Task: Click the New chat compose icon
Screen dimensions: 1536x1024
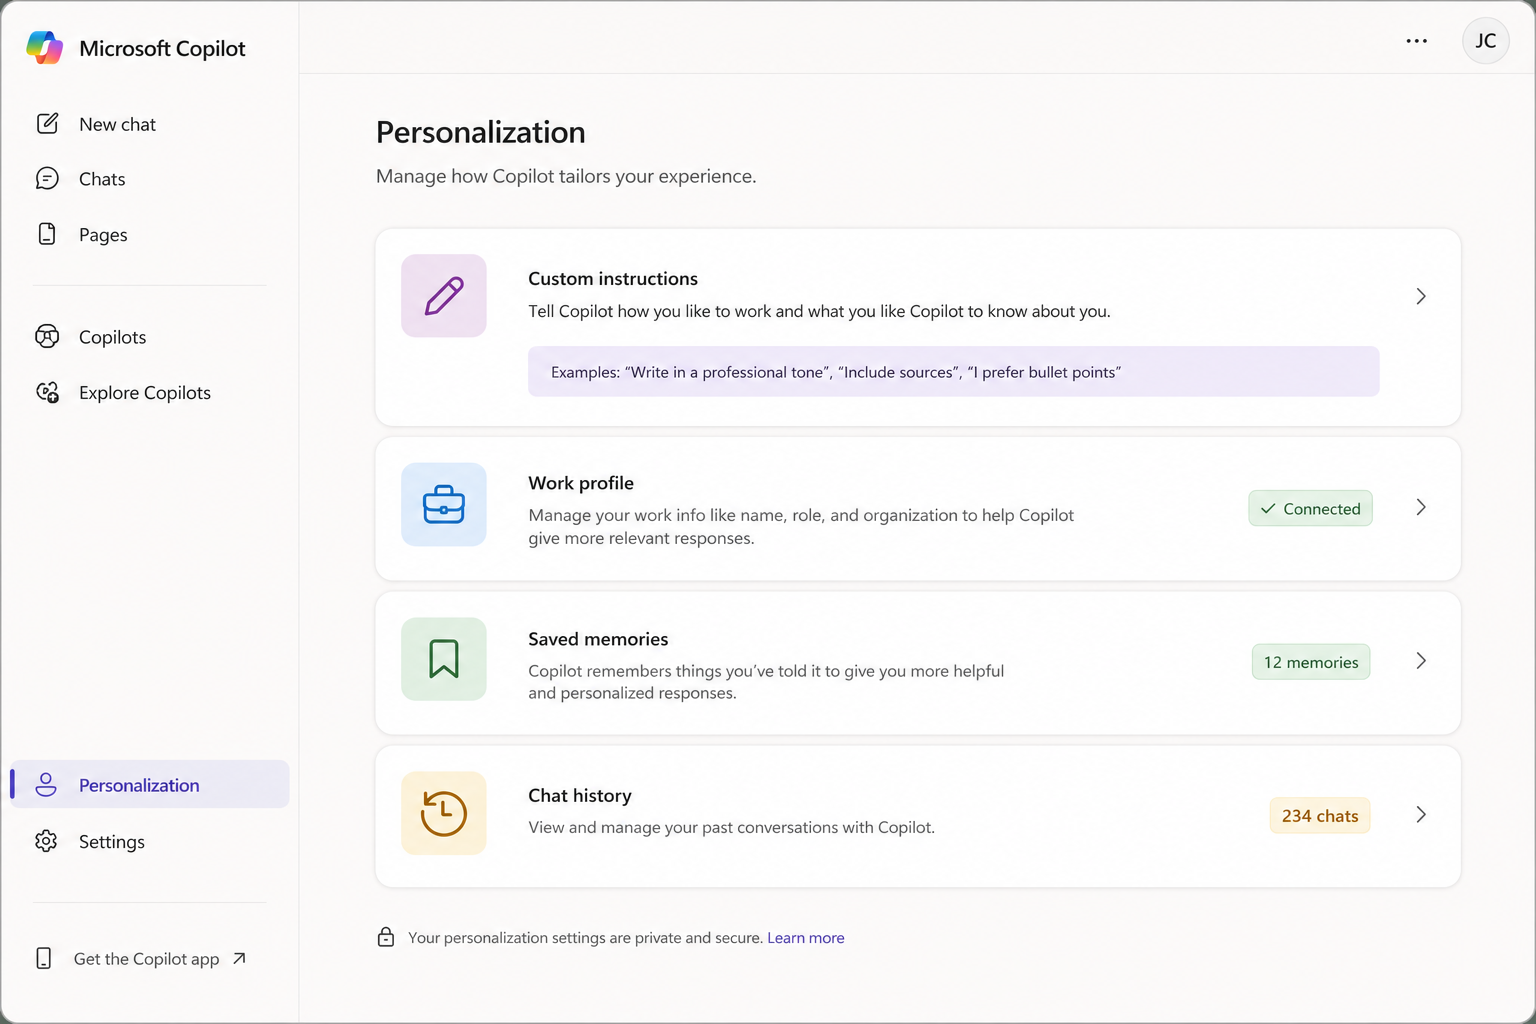Action: point(47,123)
